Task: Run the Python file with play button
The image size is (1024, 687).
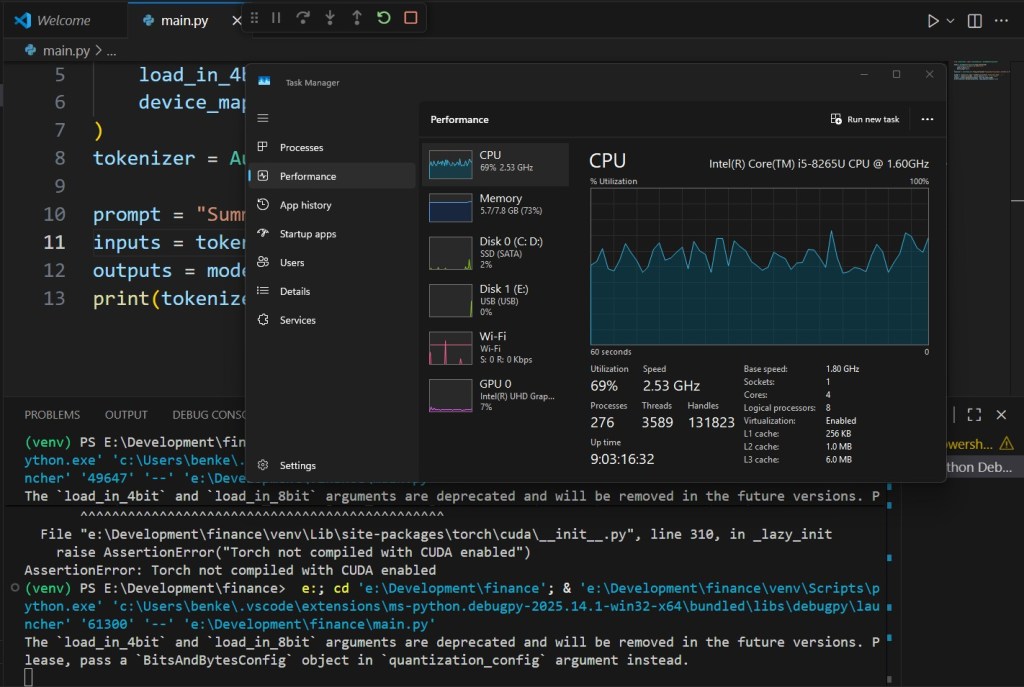Action: click(x=933, y=21)
